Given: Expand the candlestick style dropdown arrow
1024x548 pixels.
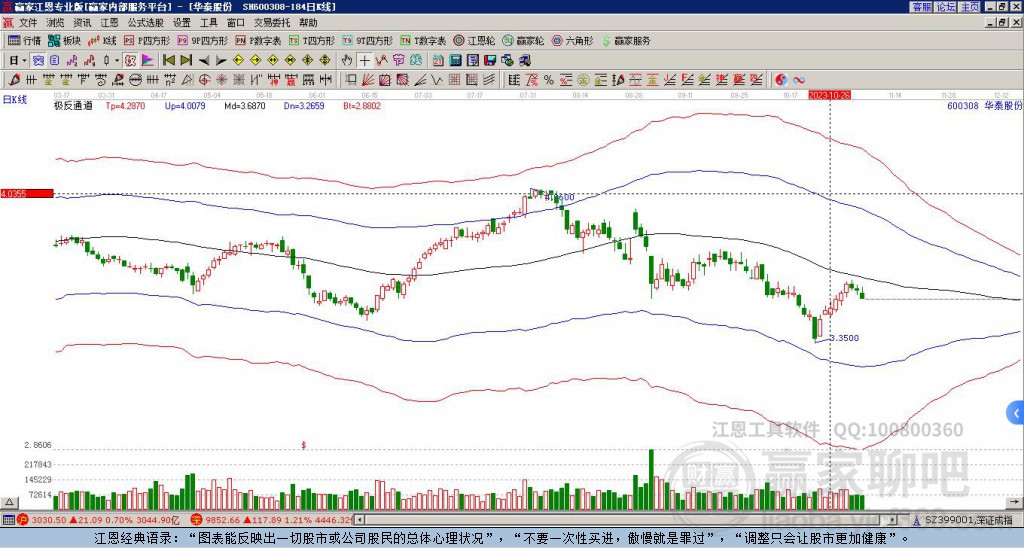Looking at the screenshot, I should pos(117,61).
